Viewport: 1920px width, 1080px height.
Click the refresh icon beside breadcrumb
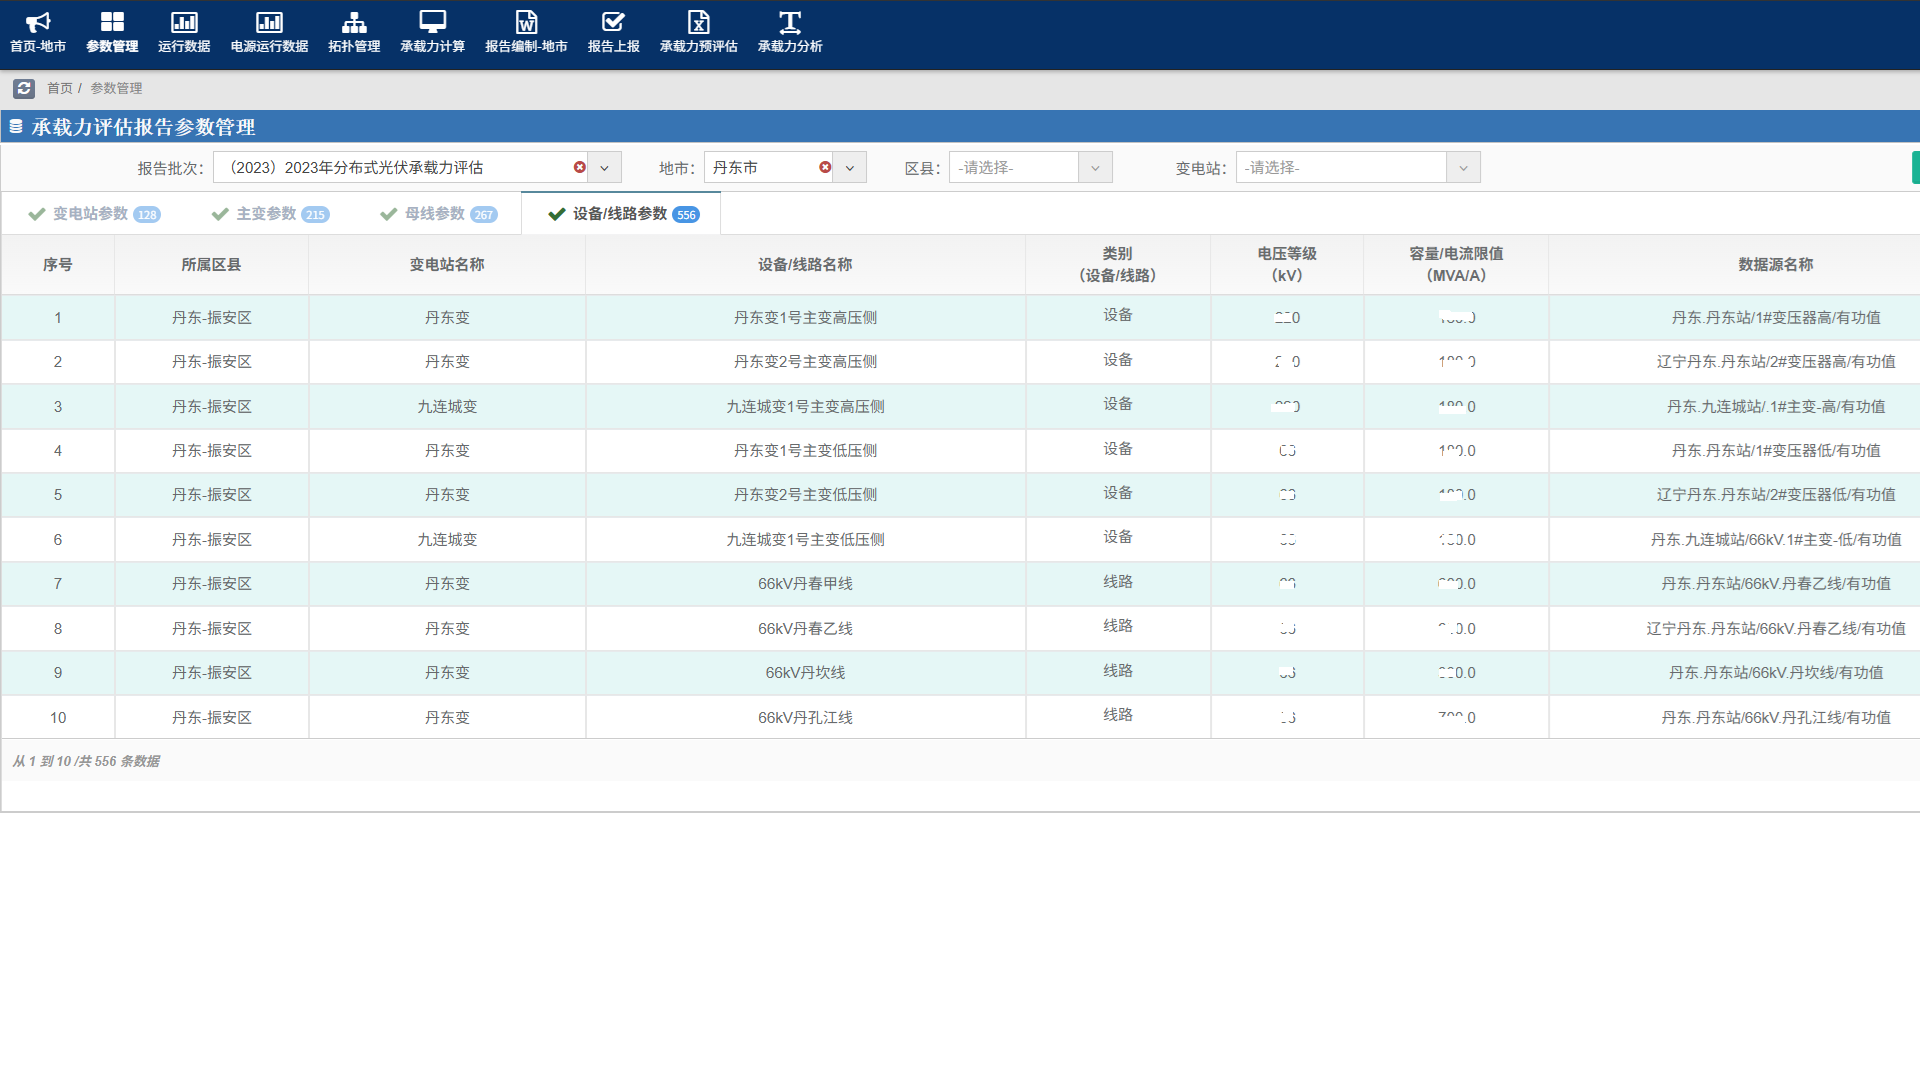[x=24, y=88]
